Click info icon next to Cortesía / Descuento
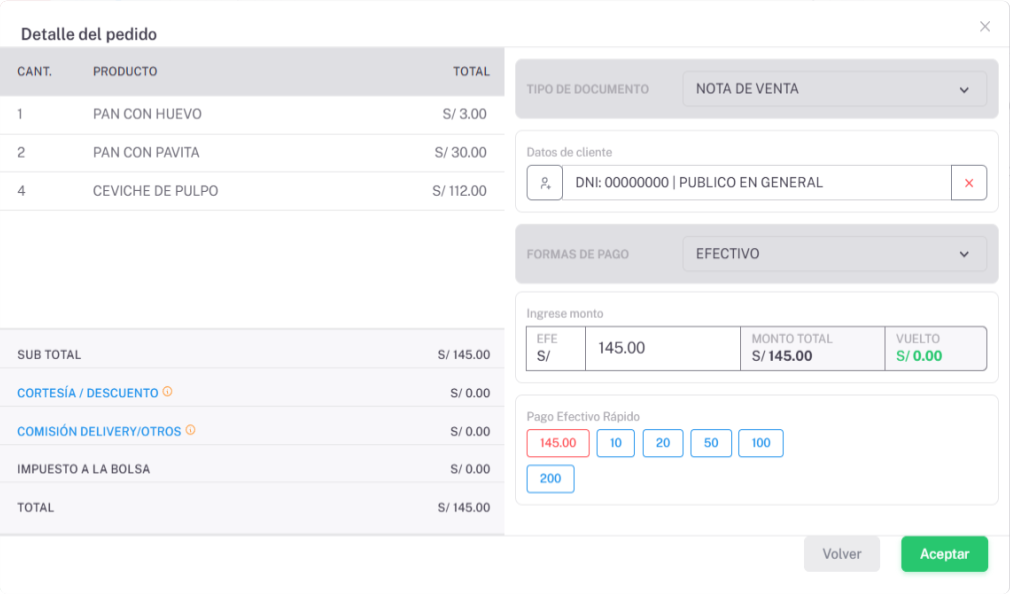The image size is (1010, 594). pyautogui.click(x=167, y=392)
